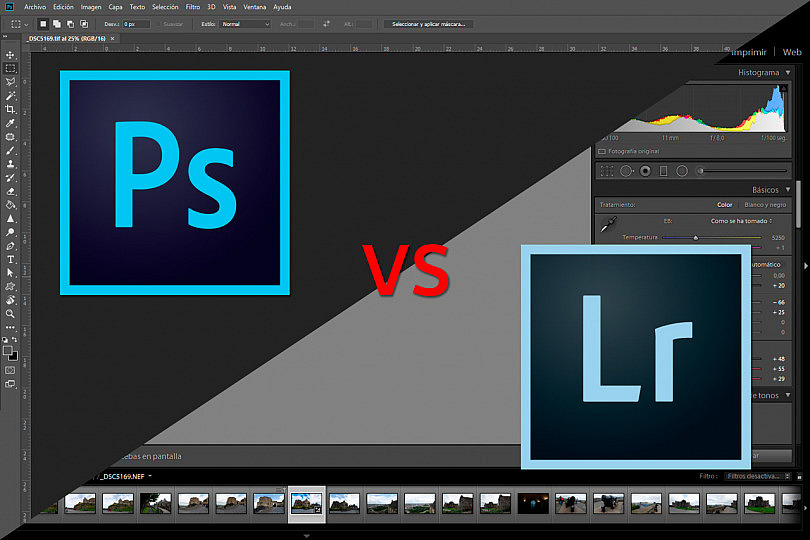Open the Como se ha tomado dropdown

pyautogui.click(x=741, y=221)
